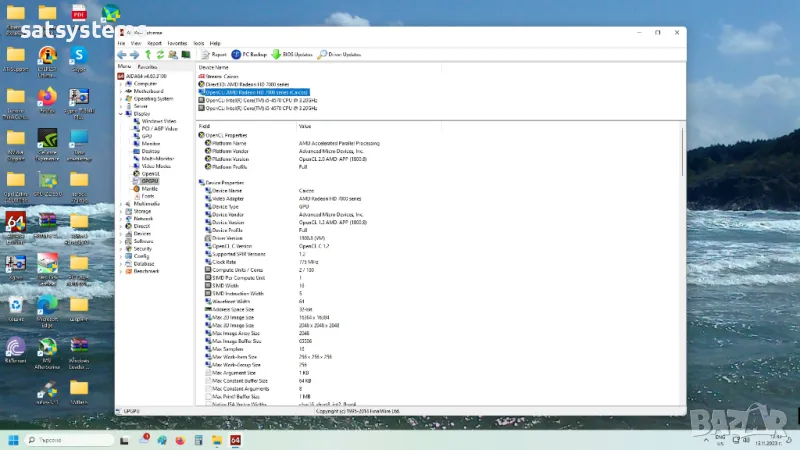Click the green Refresh toolbar icon
This screenshot has height=450, width=800.
pyautogui.click(x=159, y=55)
